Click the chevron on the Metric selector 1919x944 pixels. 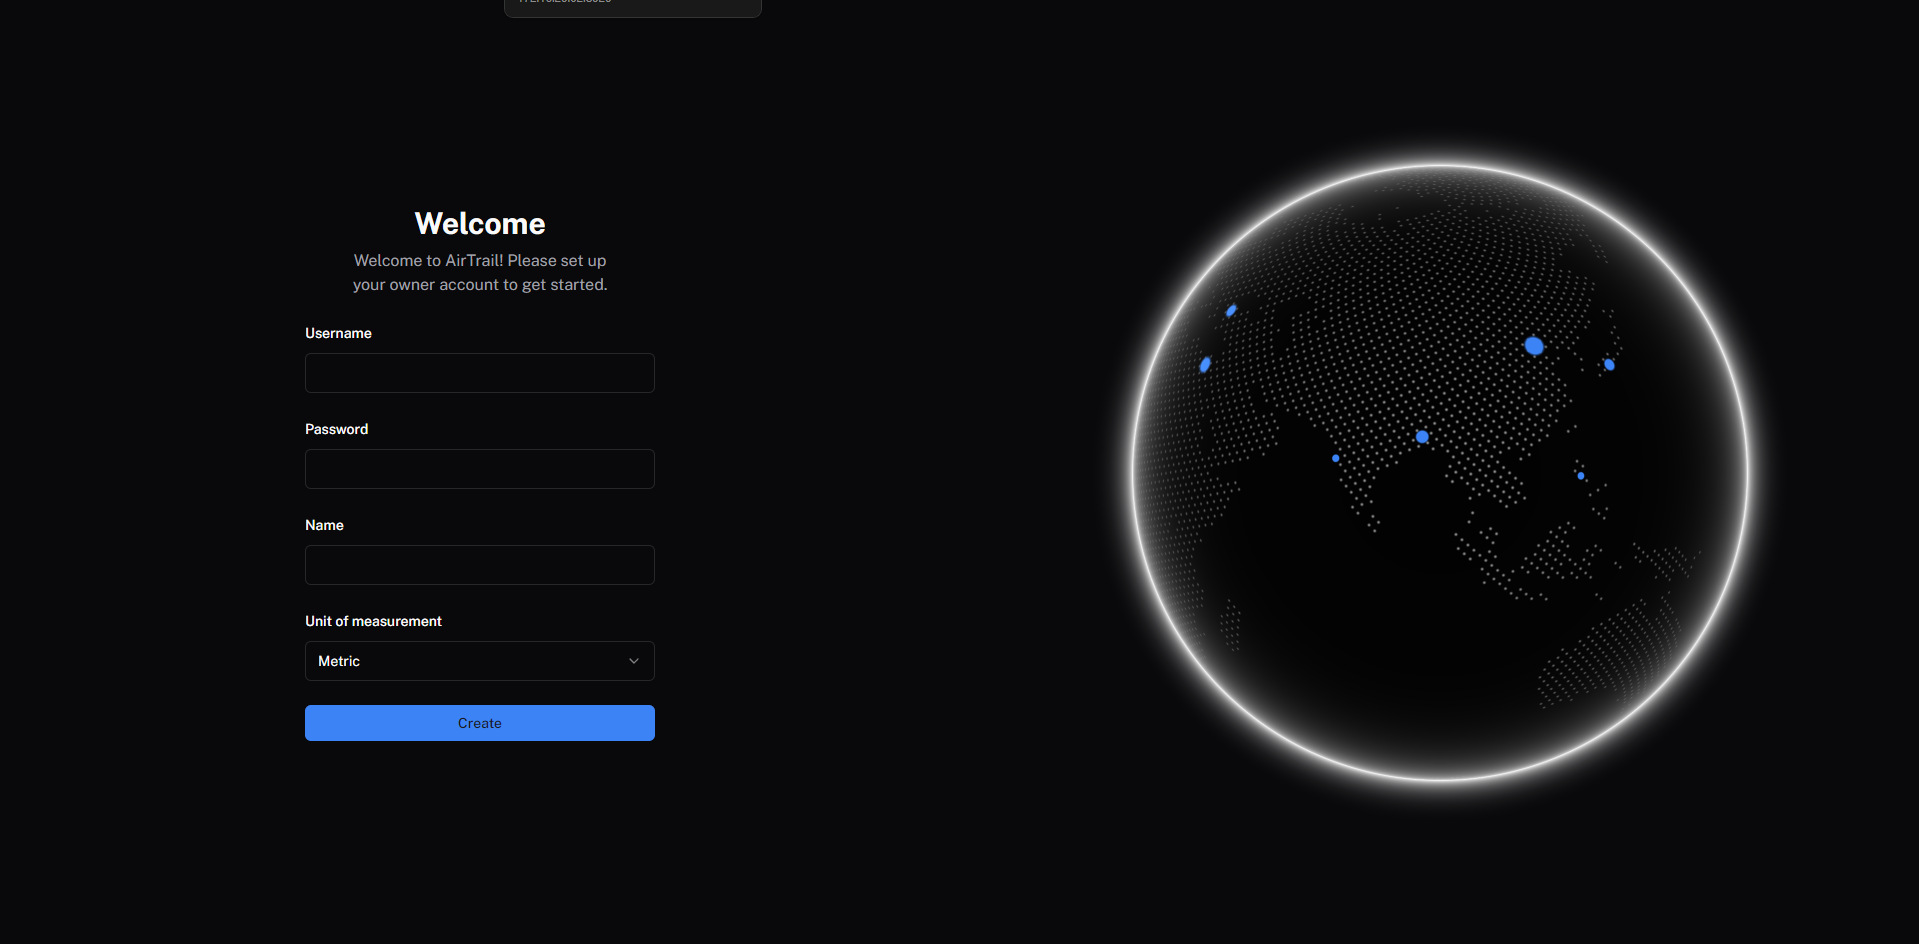pos(633,661)
